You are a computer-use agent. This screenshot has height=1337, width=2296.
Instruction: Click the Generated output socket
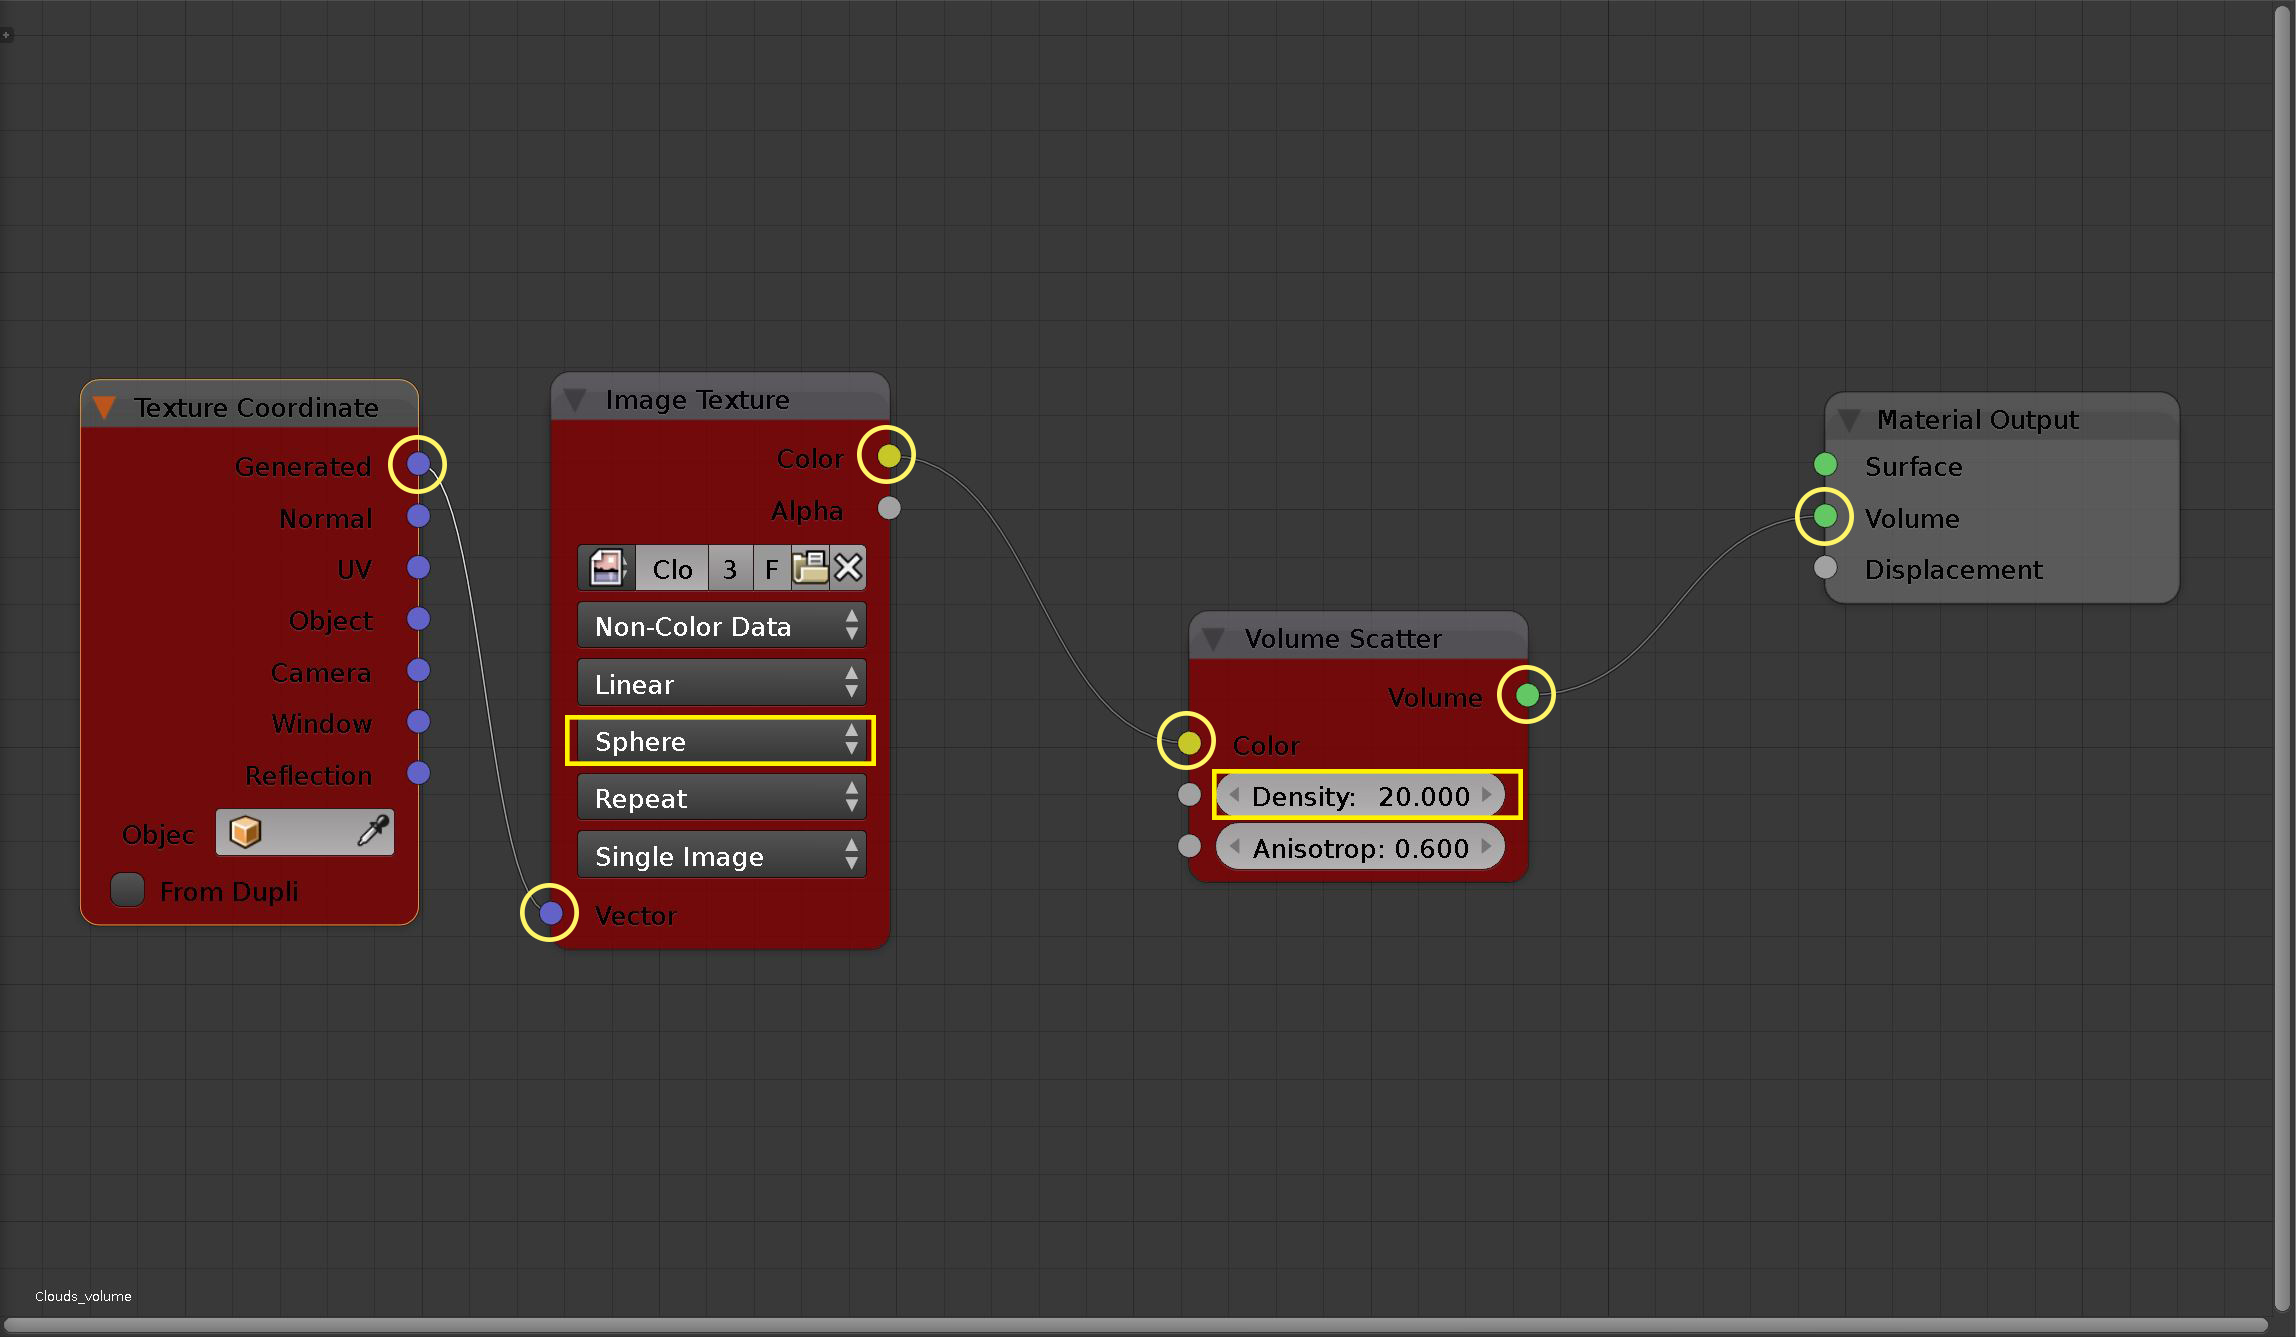click(418, 464)
